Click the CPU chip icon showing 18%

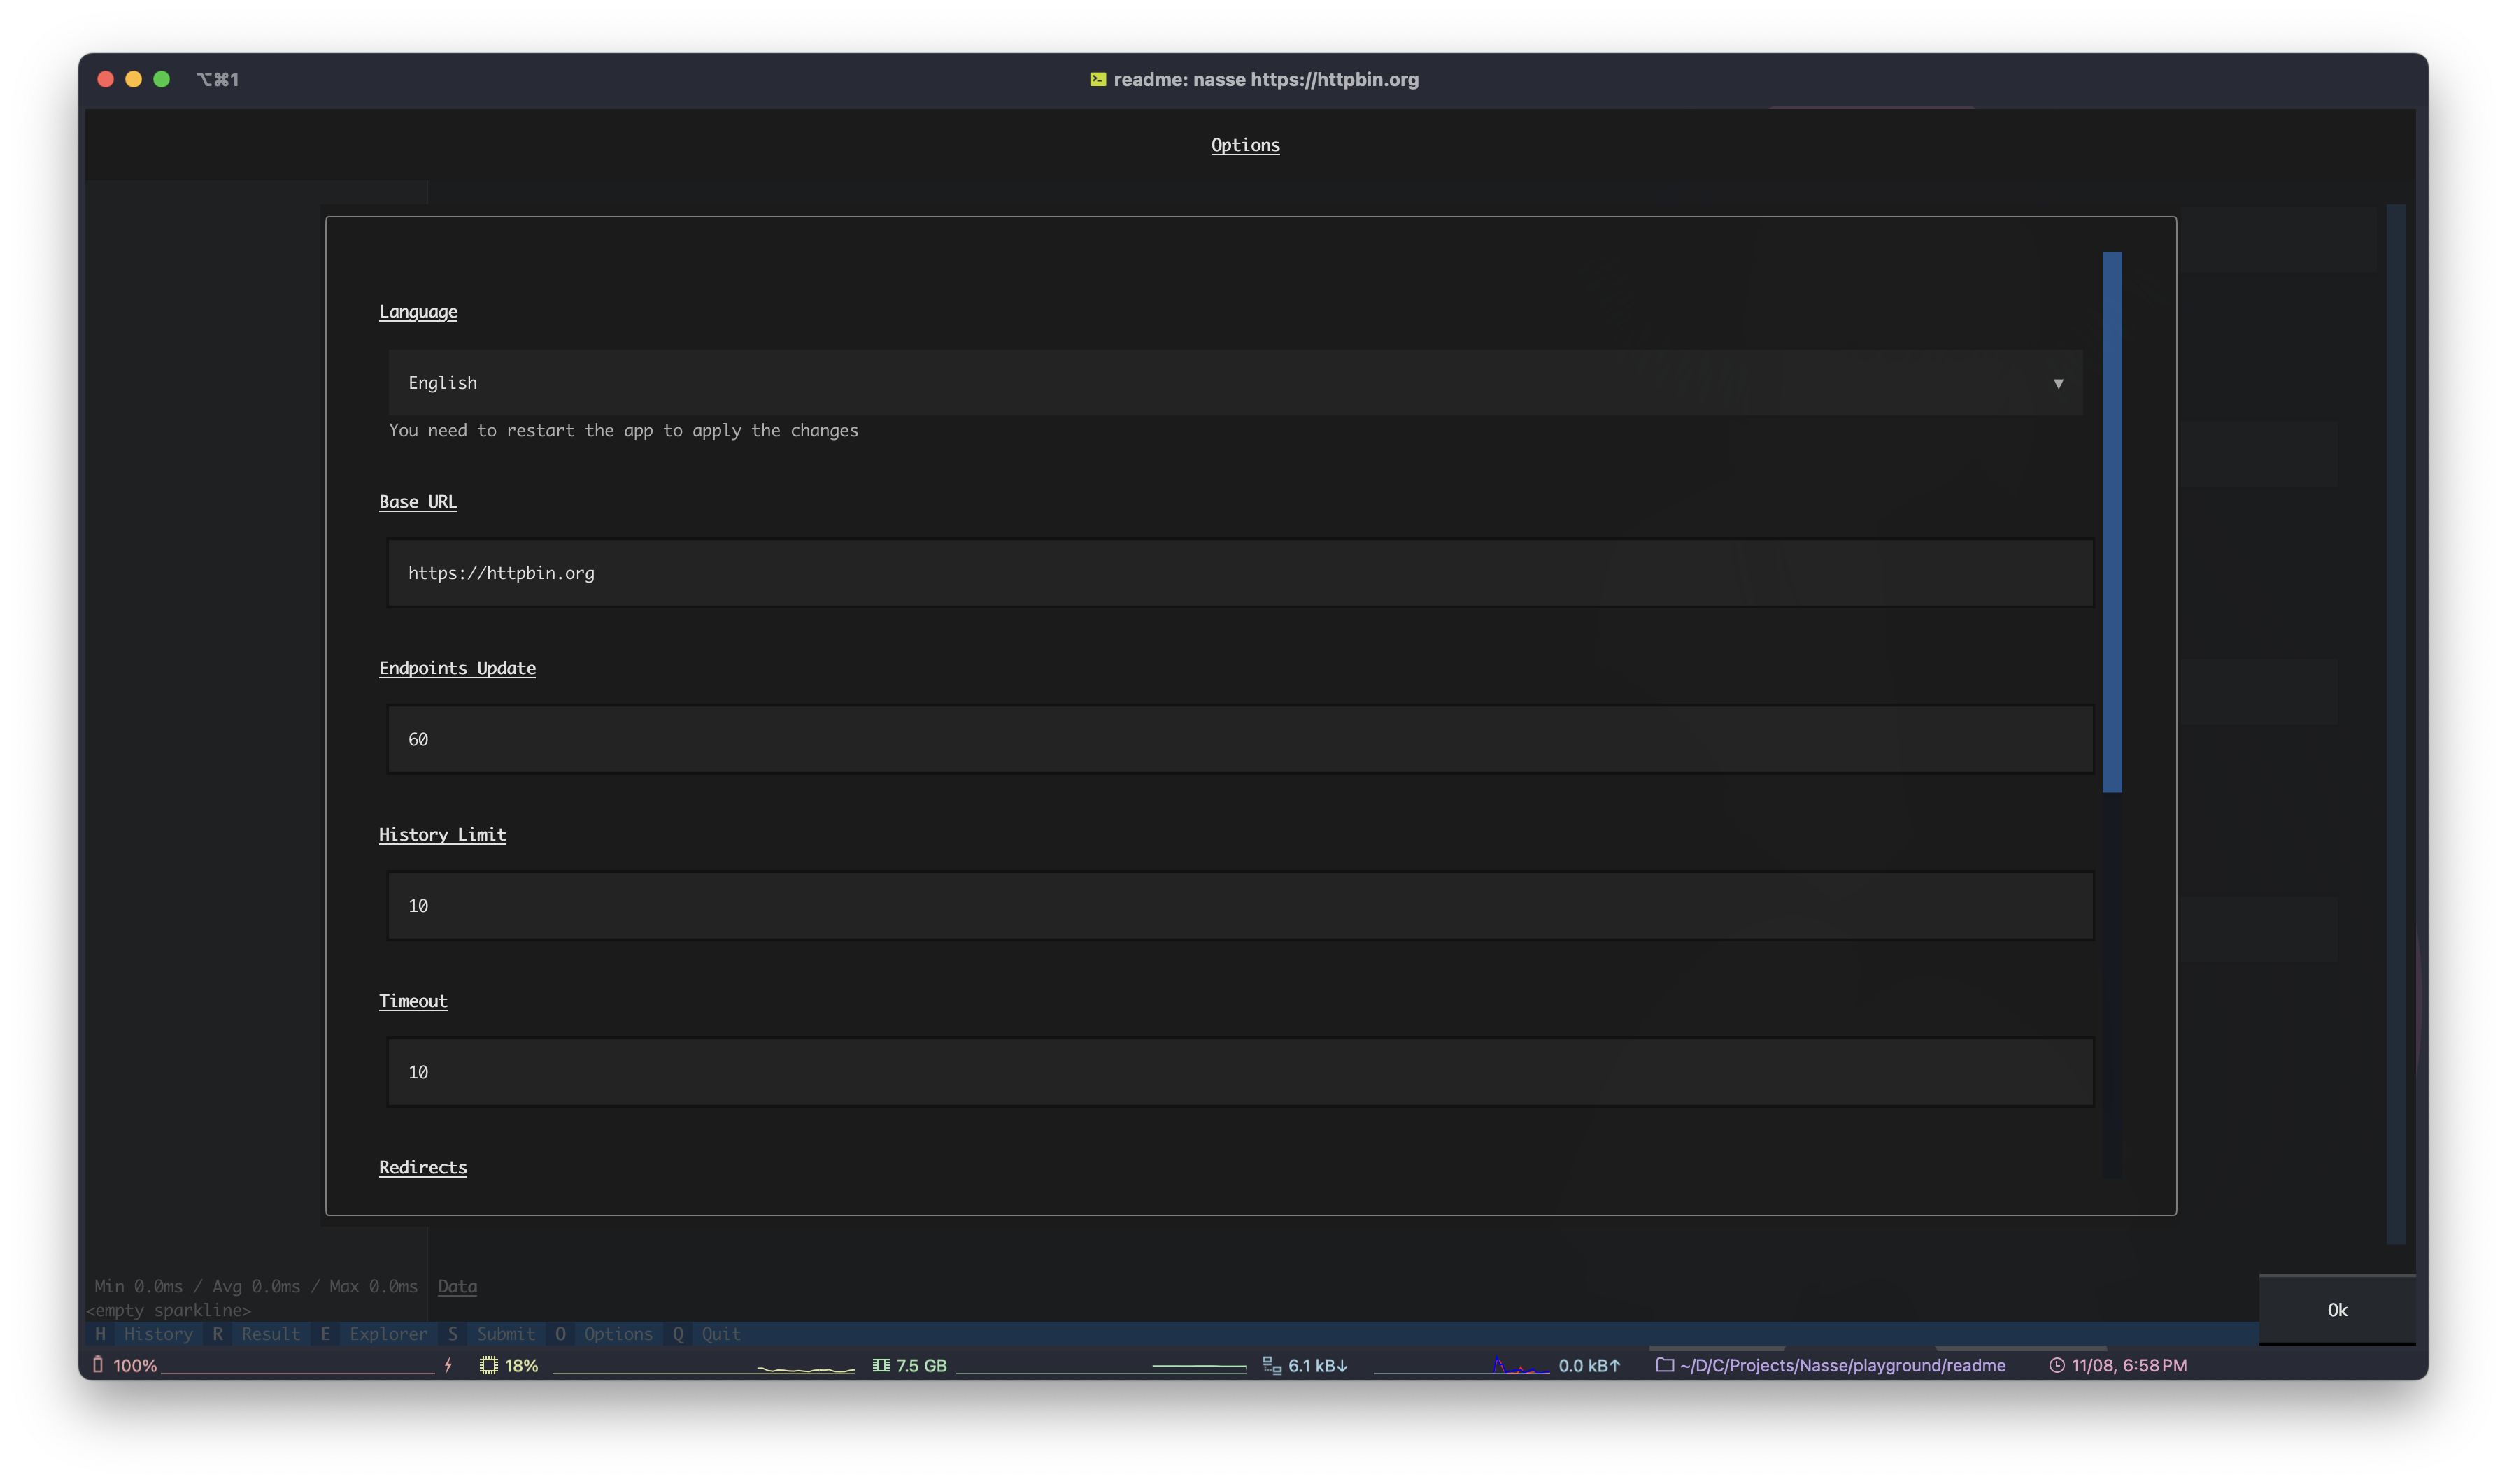pos(488,1365)
